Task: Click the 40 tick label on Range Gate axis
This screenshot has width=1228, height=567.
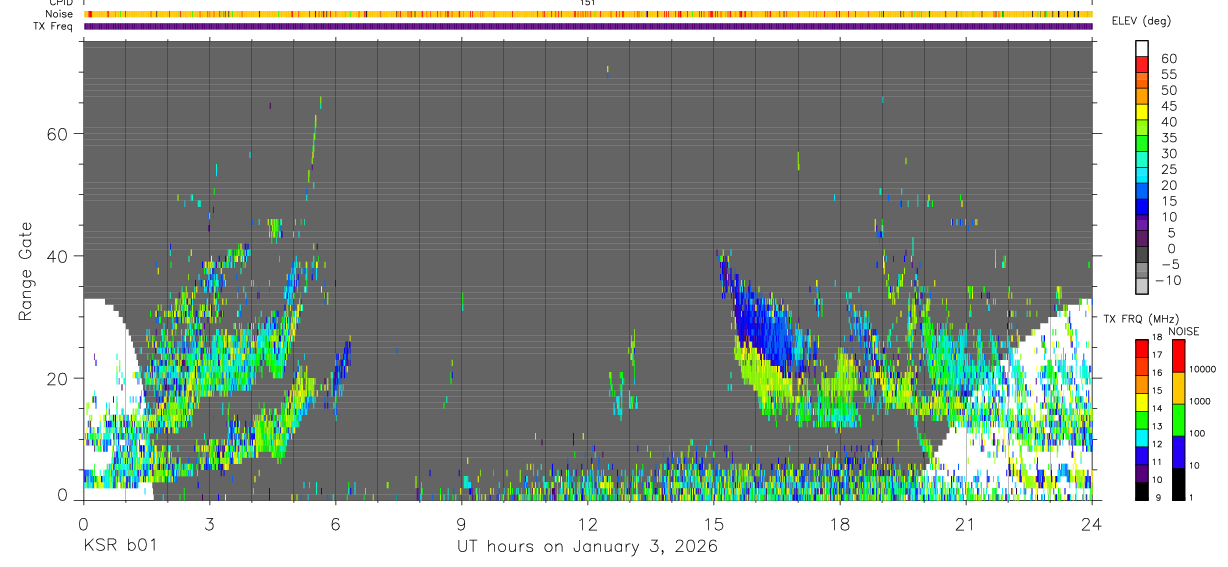Action: pyautogui.click(x=58, y=256)
